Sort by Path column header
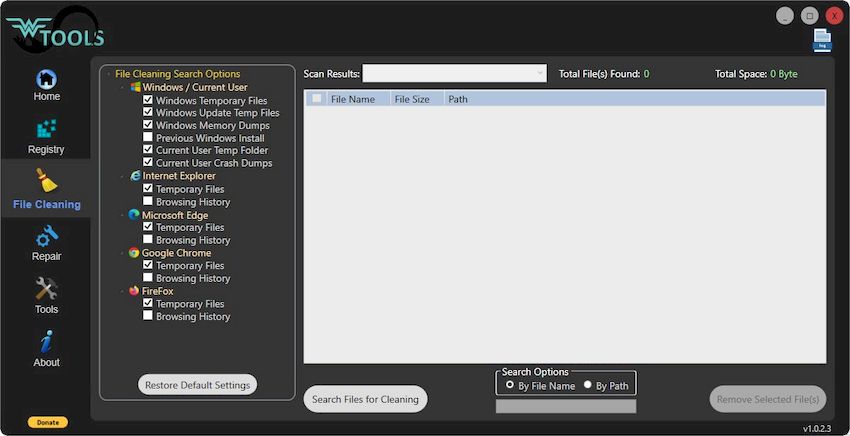Viewport: 850px width, 436px height. 458,99
